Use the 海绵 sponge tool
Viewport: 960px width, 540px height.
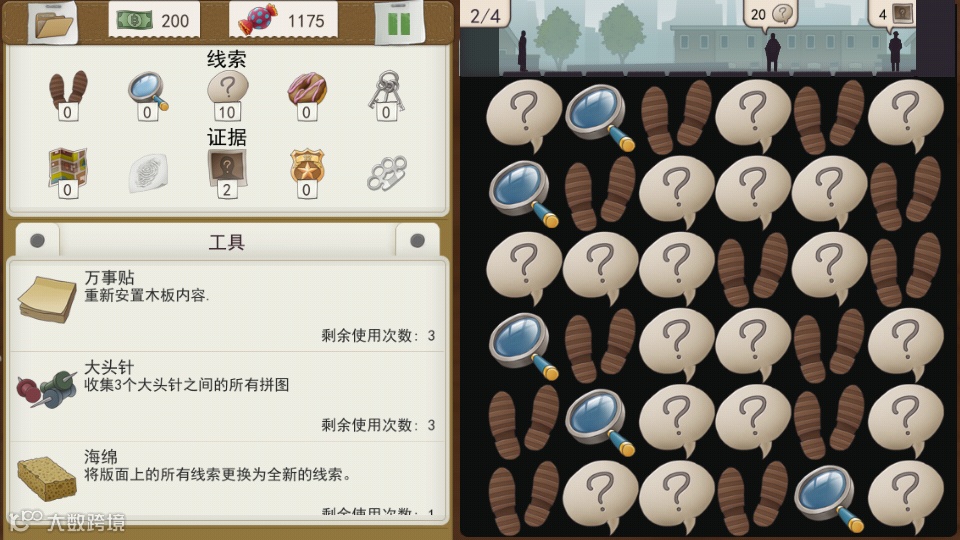pos(227,479)
